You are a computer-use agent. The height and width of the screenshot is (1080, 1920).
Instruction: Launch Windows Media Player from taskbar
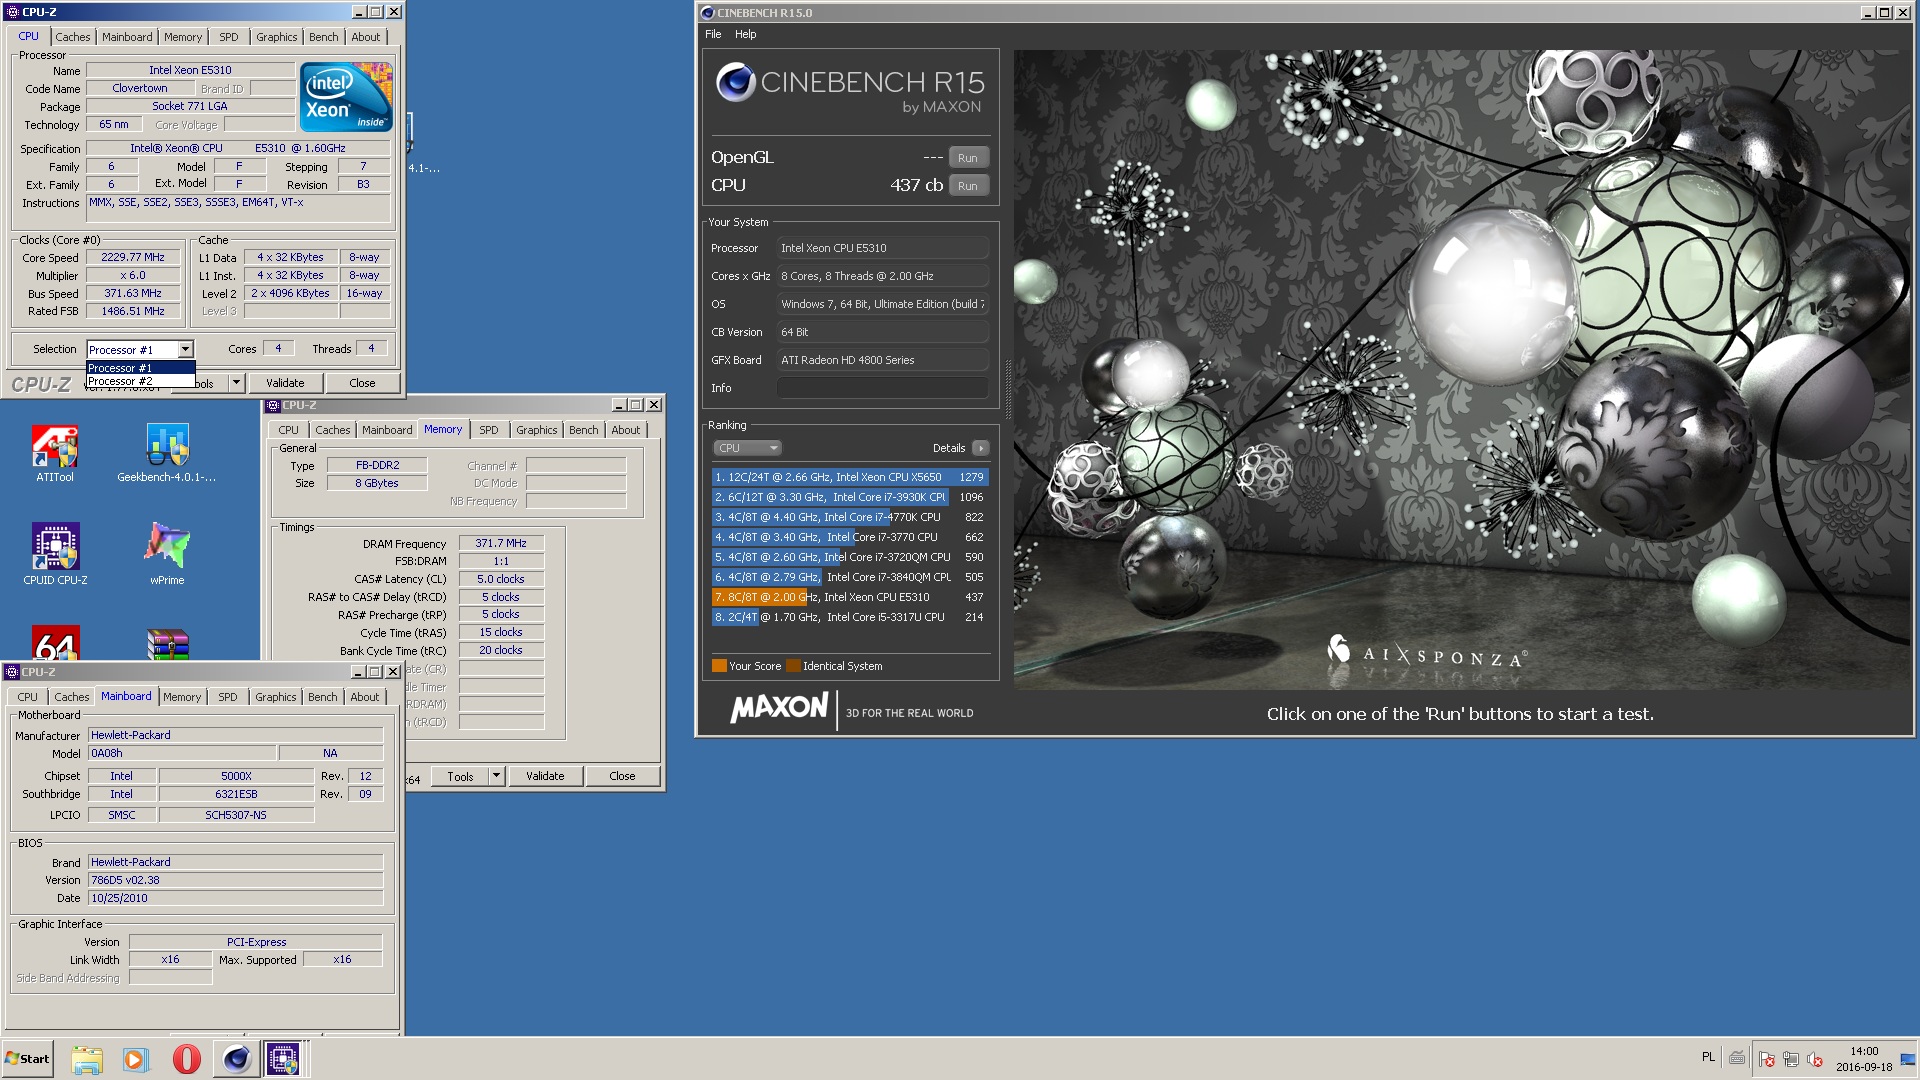[x=136, y=1059]
